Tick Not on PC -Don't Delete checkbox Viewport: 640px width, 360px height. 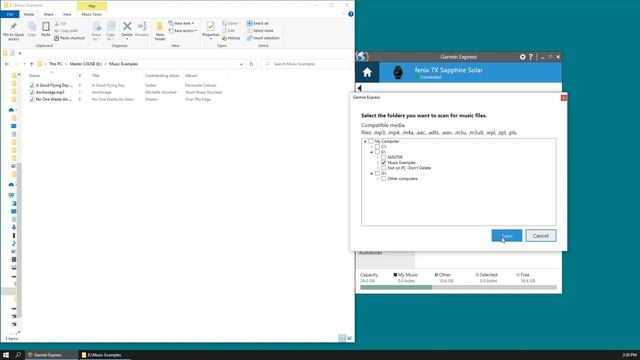(x=384, y=168)
